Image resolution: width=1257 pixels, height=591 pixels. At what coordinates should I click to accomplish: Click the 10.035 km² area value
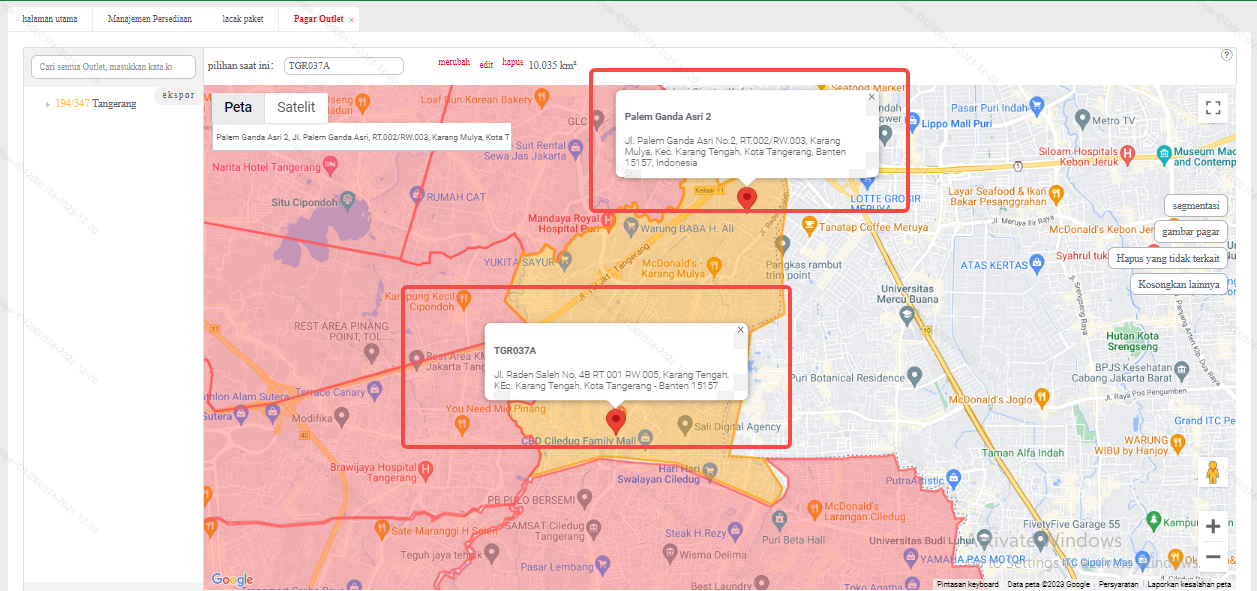click(552, 65)
